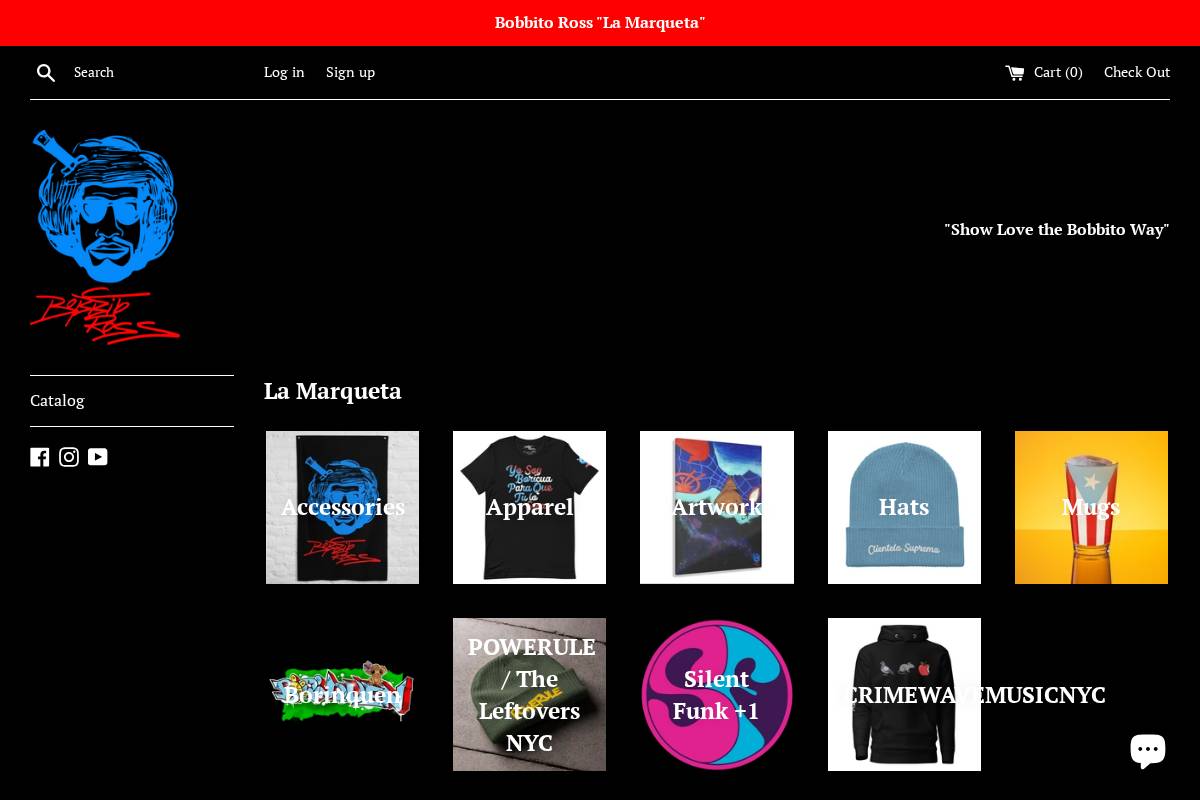View the CRIMEWAVEMUSICNYC collection

tap(904, 694)
